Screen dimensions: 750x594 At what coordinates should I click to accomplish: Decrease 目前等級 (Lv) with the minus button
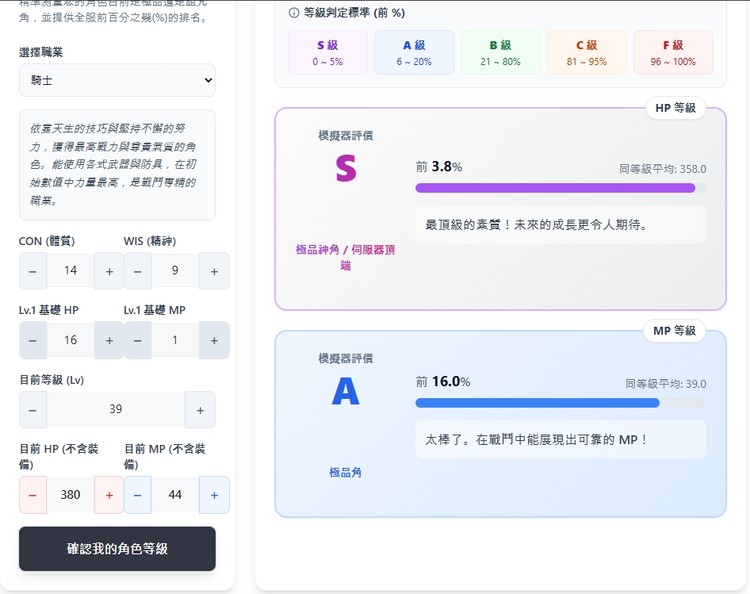[x=33, y=410]
